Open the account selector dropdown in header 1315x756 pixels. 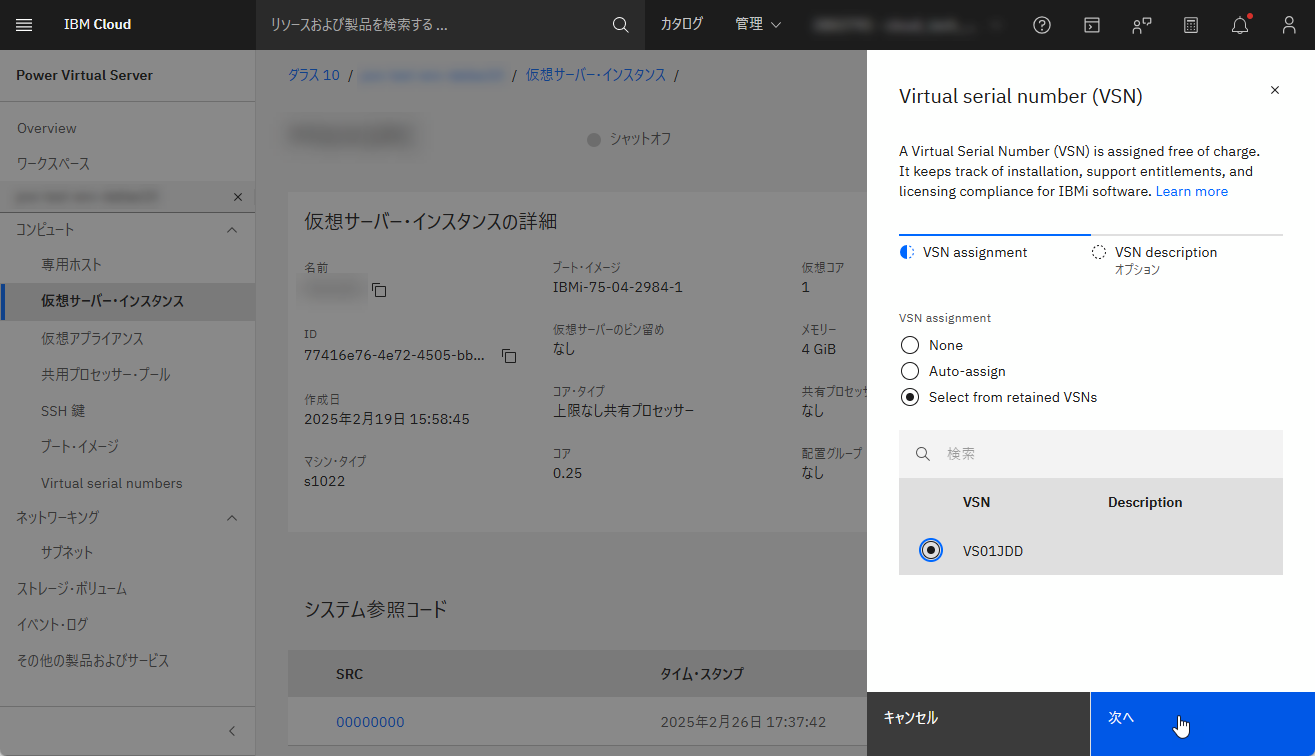point(909,25)
